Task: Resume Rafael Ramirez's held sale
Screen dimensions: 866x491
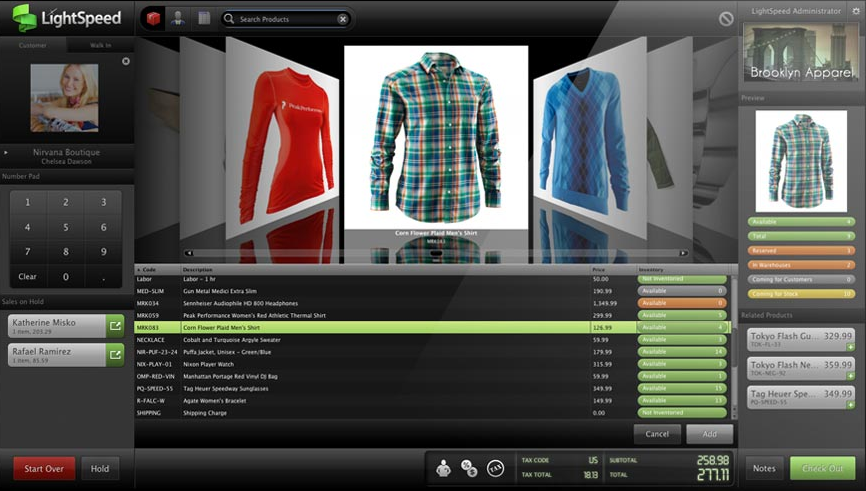Action: (x=115, y=354)
